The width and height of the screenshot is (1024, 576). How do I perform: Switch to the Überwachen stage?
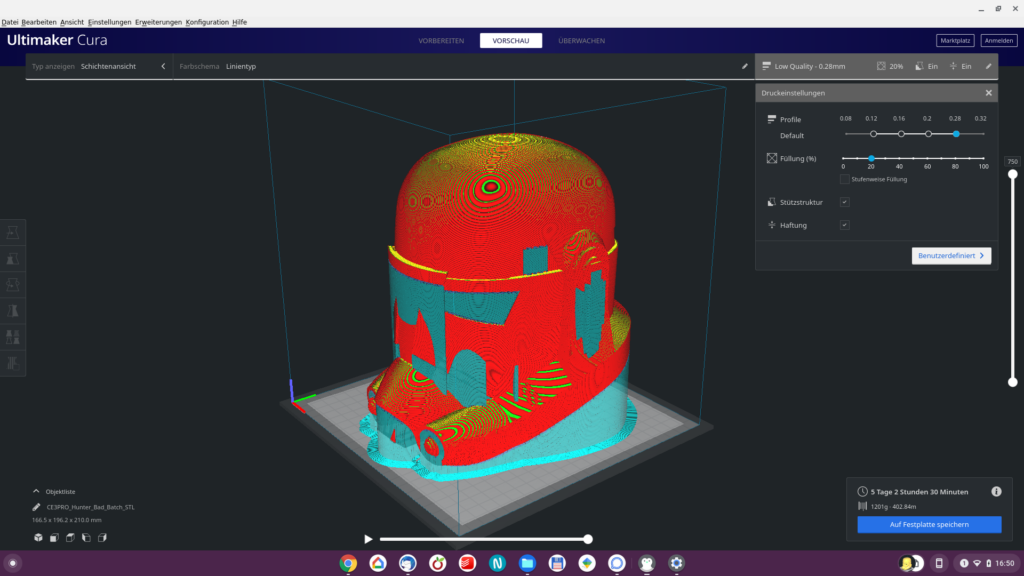pyautogui.click(x=581, y=40)
